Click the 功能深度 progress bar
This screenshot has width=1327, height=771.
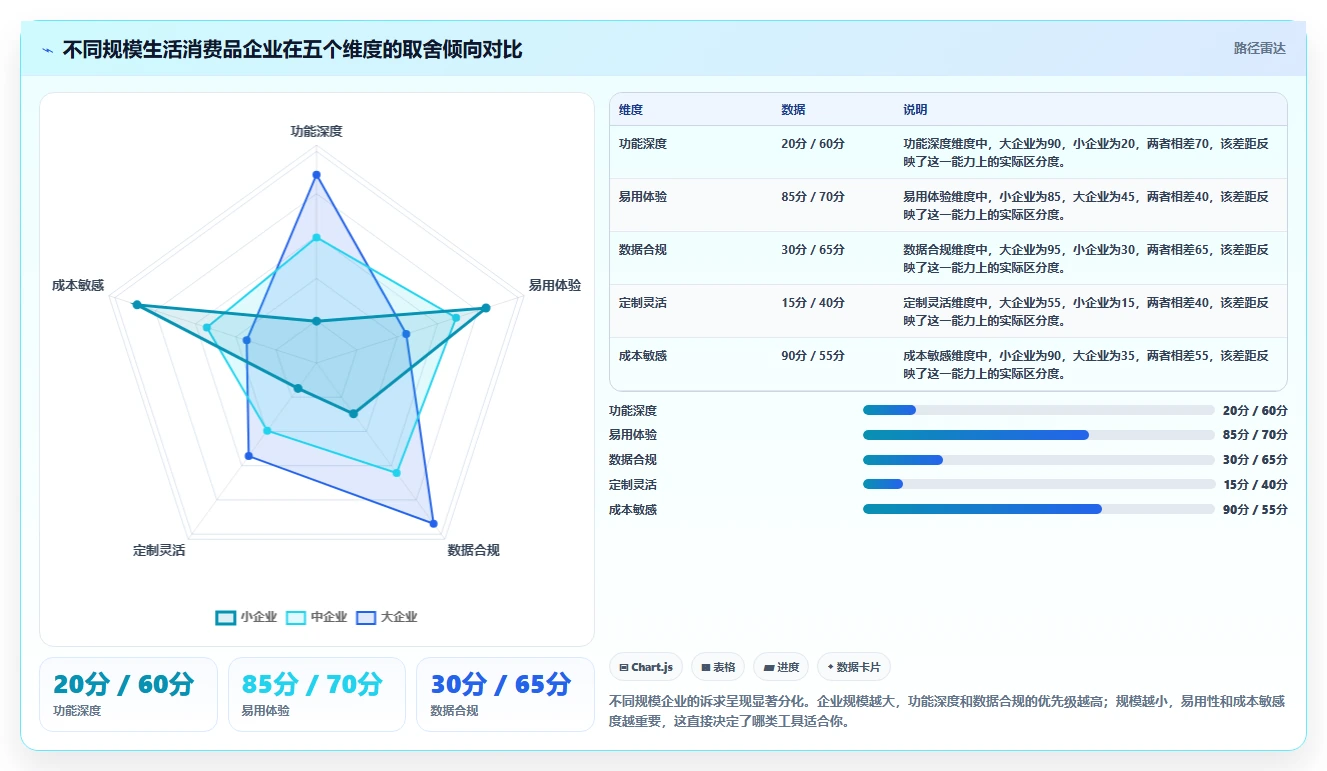(1038, 410)
